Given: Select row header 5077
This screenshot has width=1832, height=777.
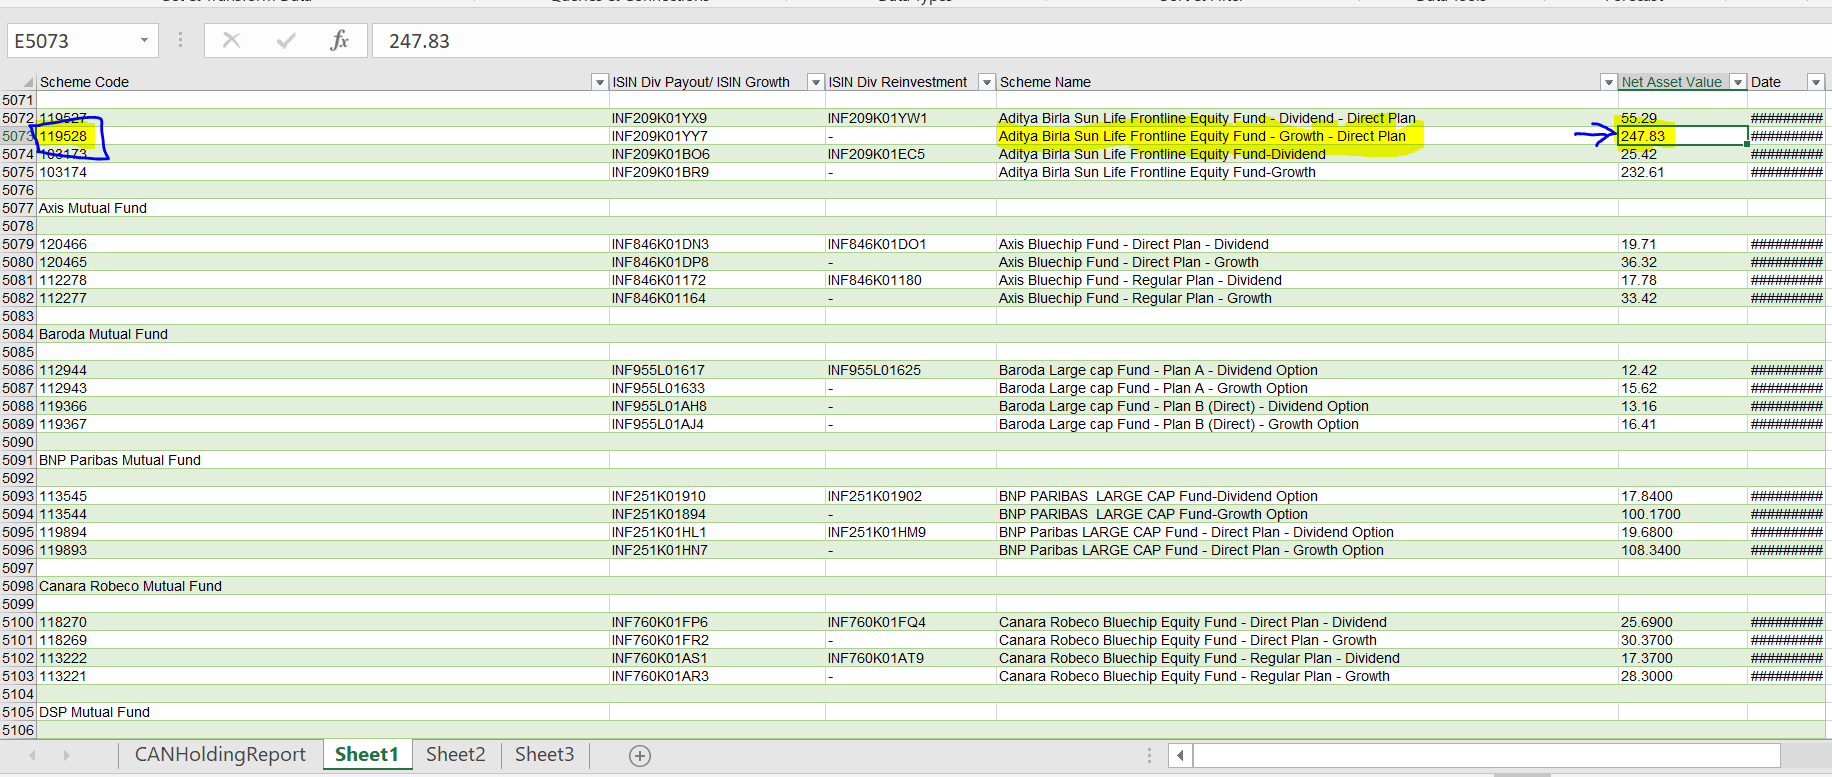Looking at the screenshot, I should pos(18,208).
